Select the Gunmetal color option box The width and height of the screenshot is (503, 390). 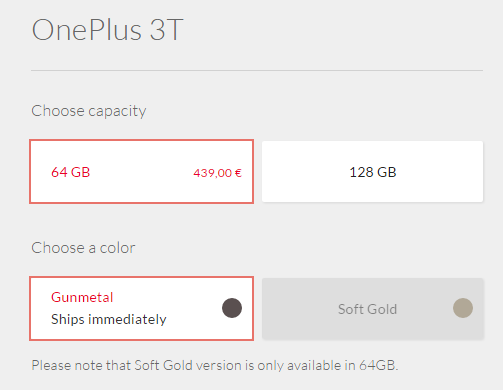[x=142, y=308]
